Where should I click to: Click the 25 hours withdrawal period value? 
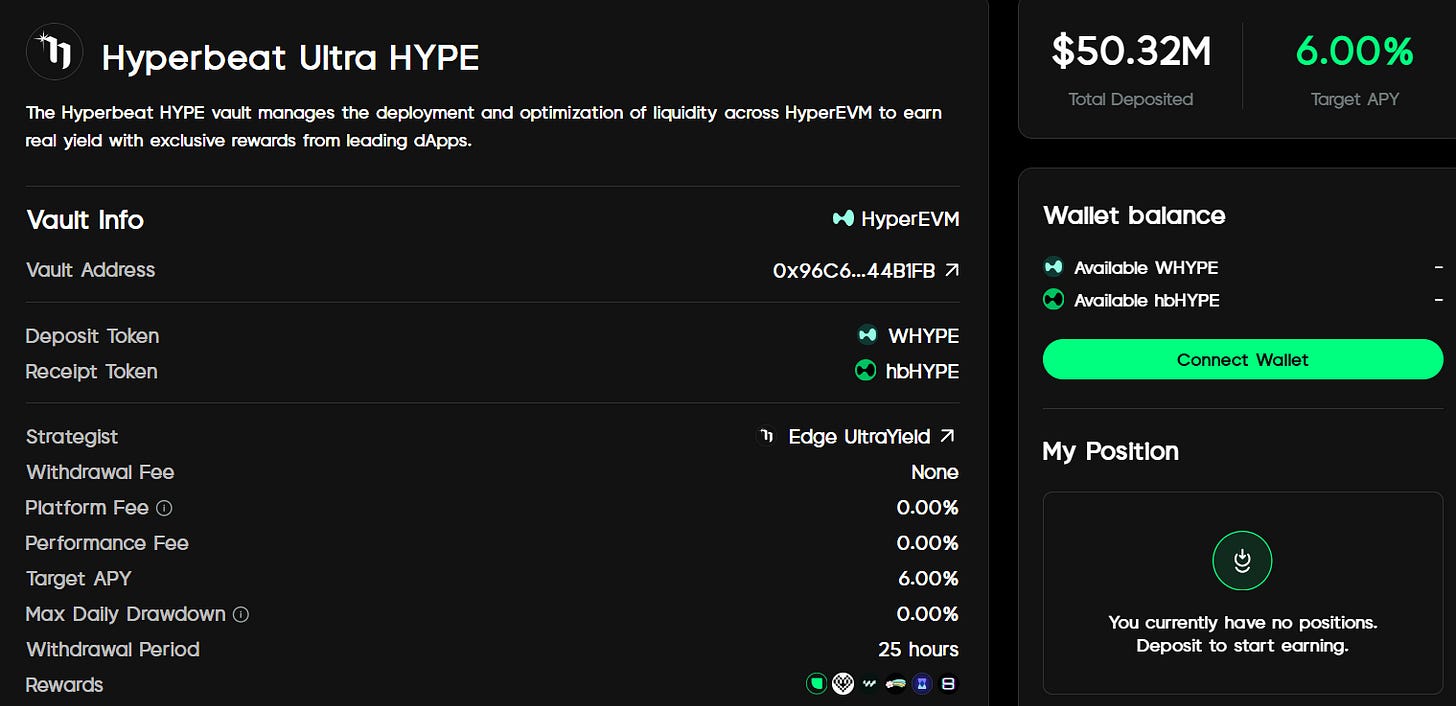919,650
